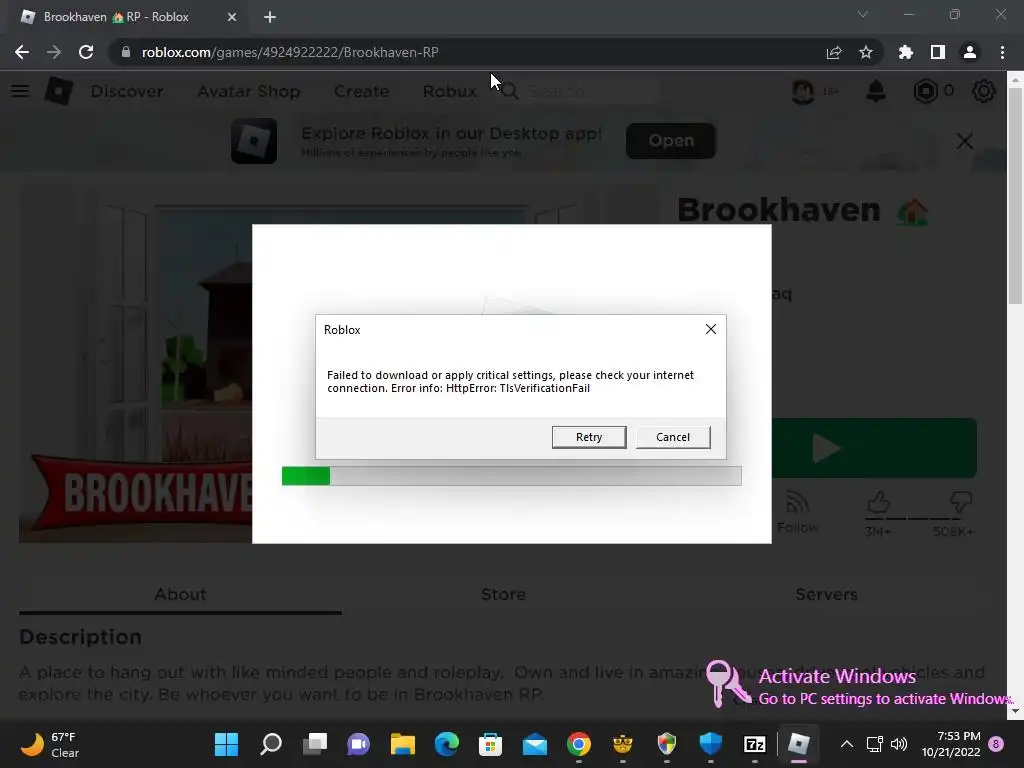The height and width of the screenshot is (768, 1024).
Task: Click the Brookhaven game thumbnail image
Action: 136,366
